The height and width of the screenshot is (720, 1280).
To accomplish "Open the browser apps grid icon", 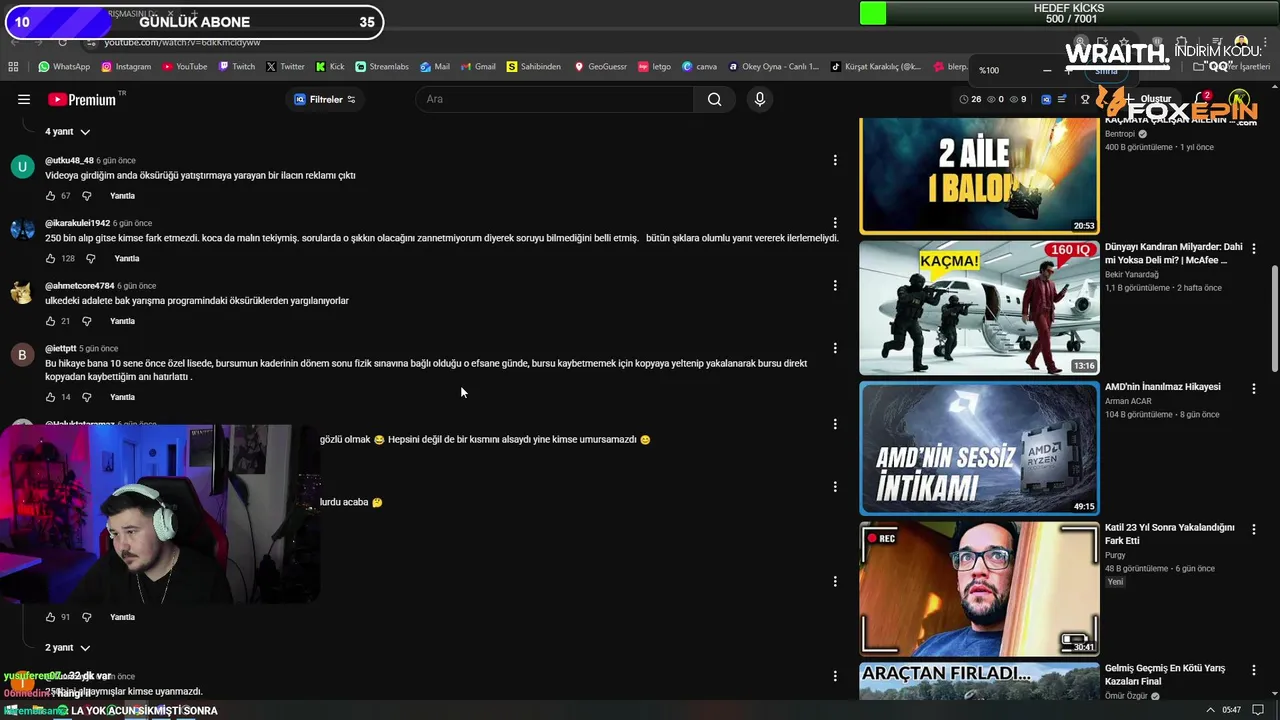I will tap(13, 67).
